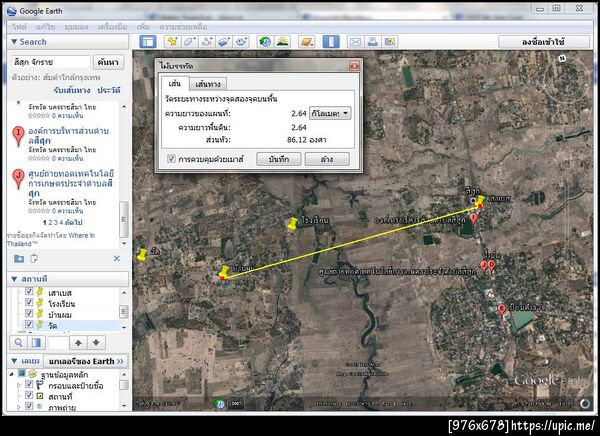This screenshot has width=600, height=436.
Task: Toggle sunlight across the landscape icon
Action: (x=282, y=41)
